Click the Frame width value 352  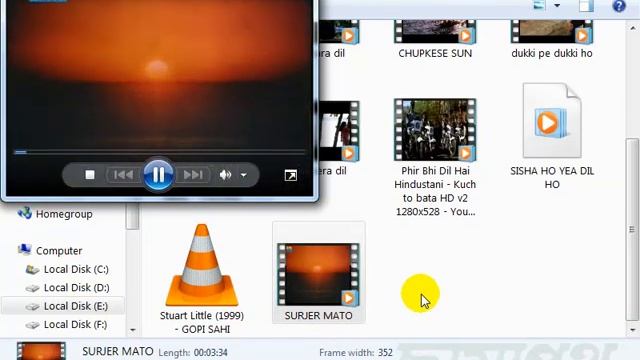tap(385, 353)
